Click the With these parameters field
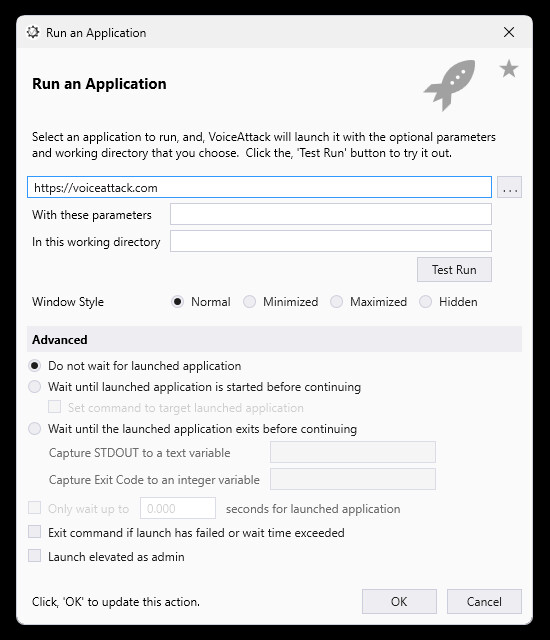 (x=331, y=214)
